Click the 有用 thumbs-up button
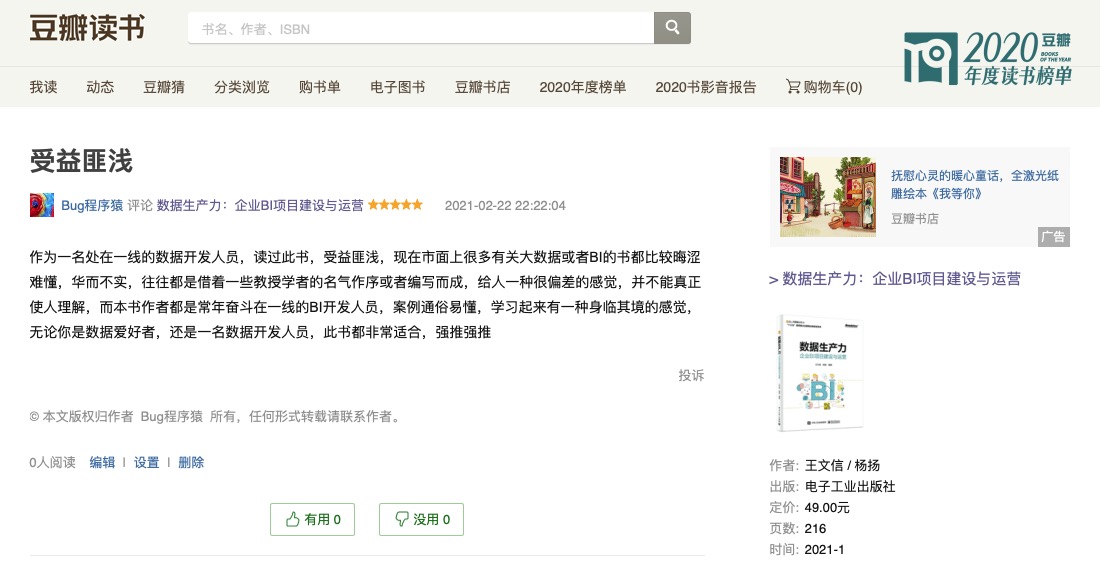 coord(312,519)
